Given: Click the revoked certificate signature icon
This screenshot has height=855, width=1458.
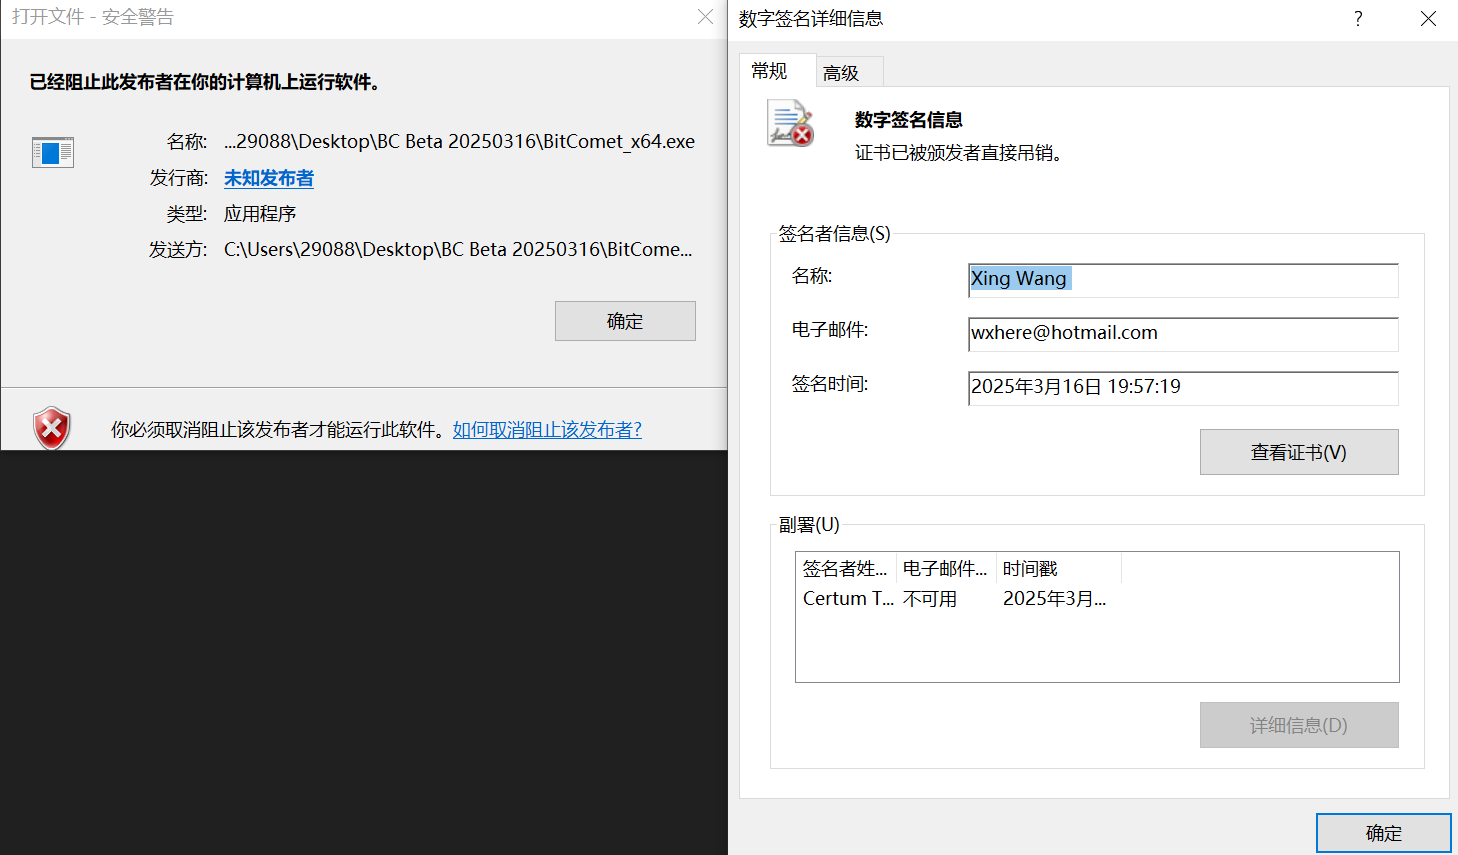Looking at the screenshot, I should pyautogui.click(x=790, y=123).
